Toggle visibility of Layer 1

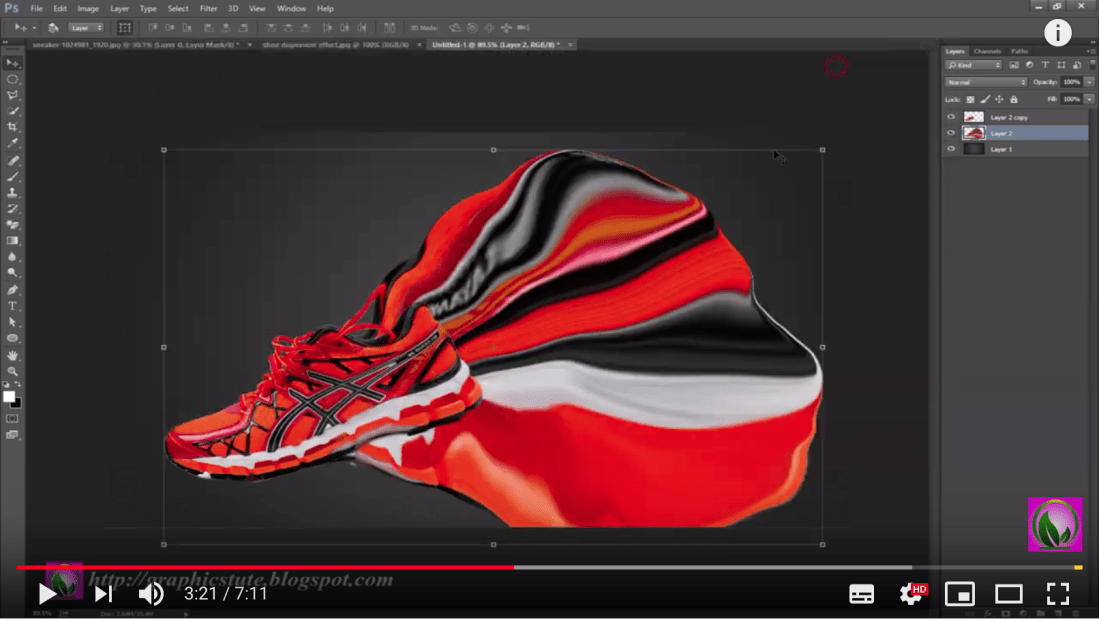click(x=951, y=149)
